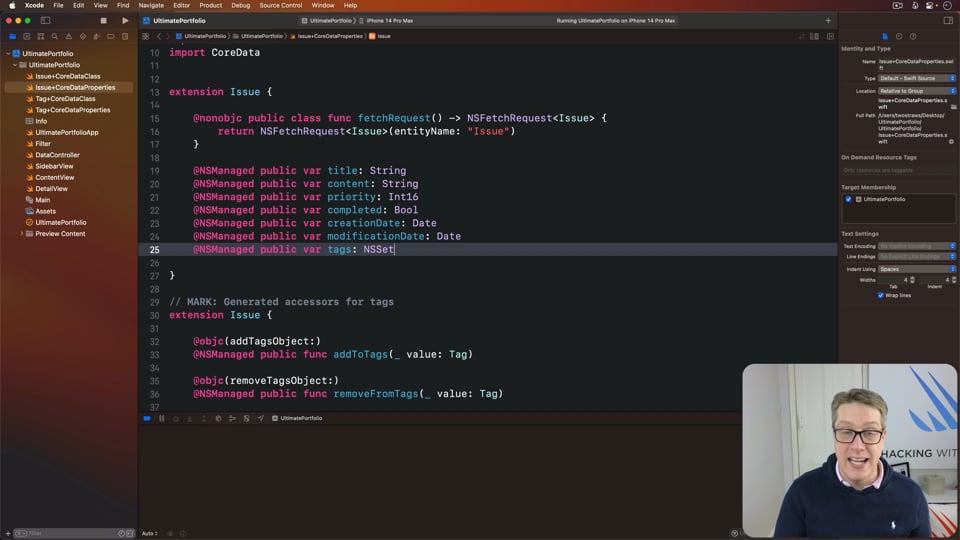Open ContentView file
This screenshot has height=540, width=960.
[54, 178]
